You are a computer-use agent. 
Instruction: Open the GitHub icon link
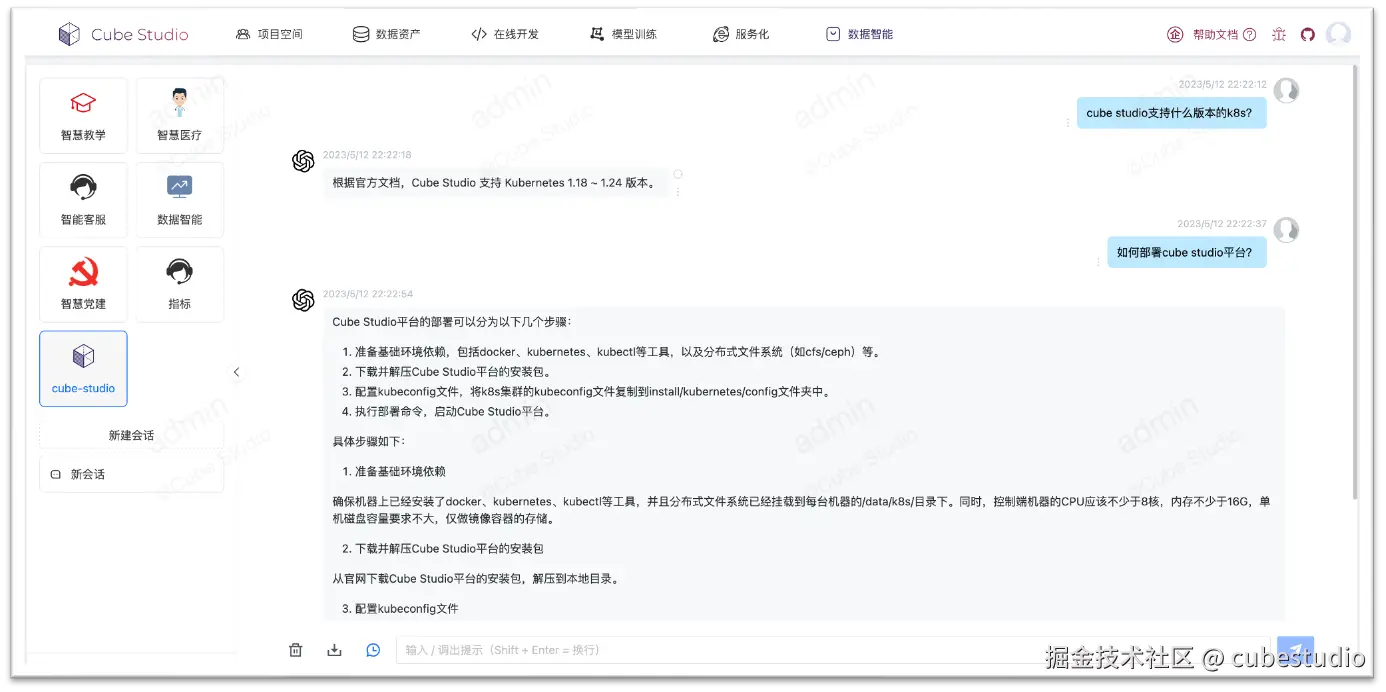1307,34
